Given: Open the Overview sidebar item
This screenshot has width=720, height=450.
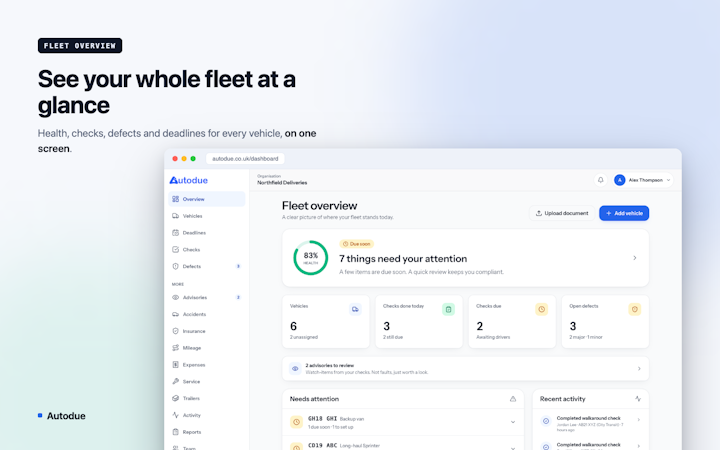Looking at the screenshot, I should tap(207, 199).
